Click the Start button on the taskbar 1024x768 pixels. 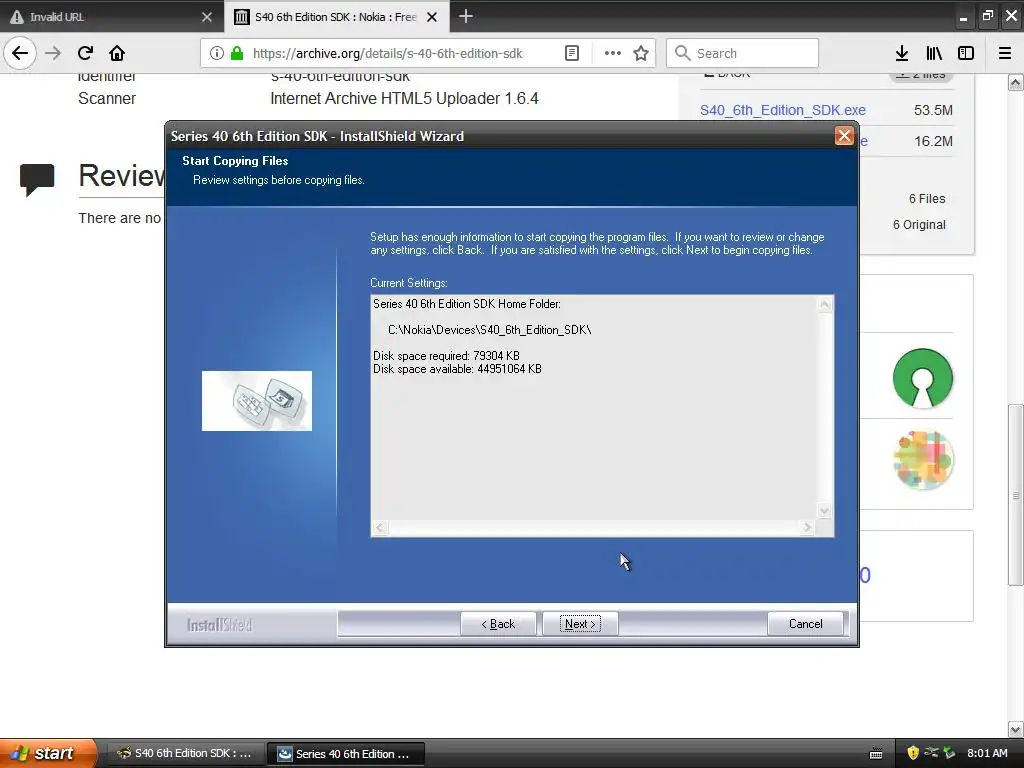click(x=47, y=753)
